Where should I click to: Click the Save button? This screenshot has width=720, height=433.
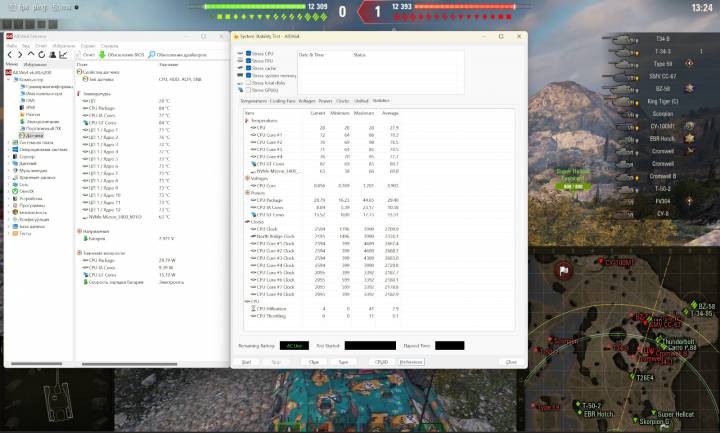343,362
